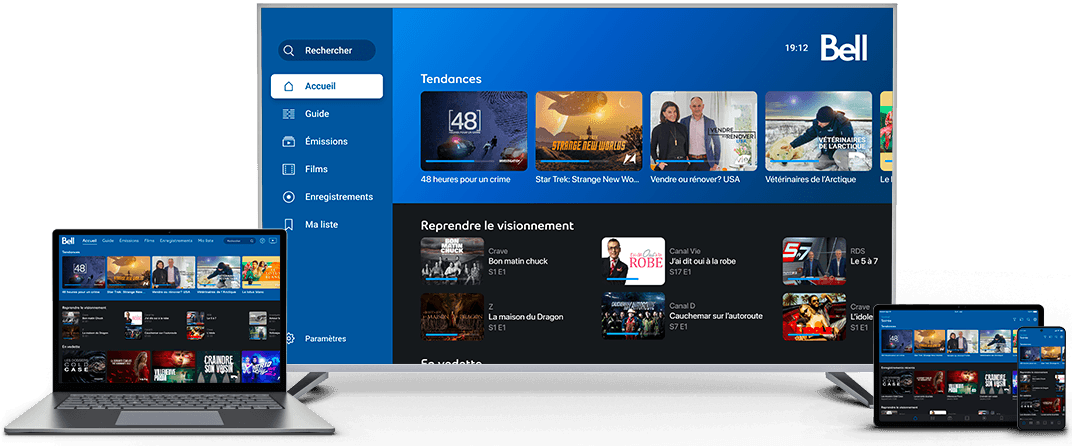Open the 48 heures pour un crime thumbnail on TV
The height and width of the screenshot is (446, 1072).
[474, 131]
